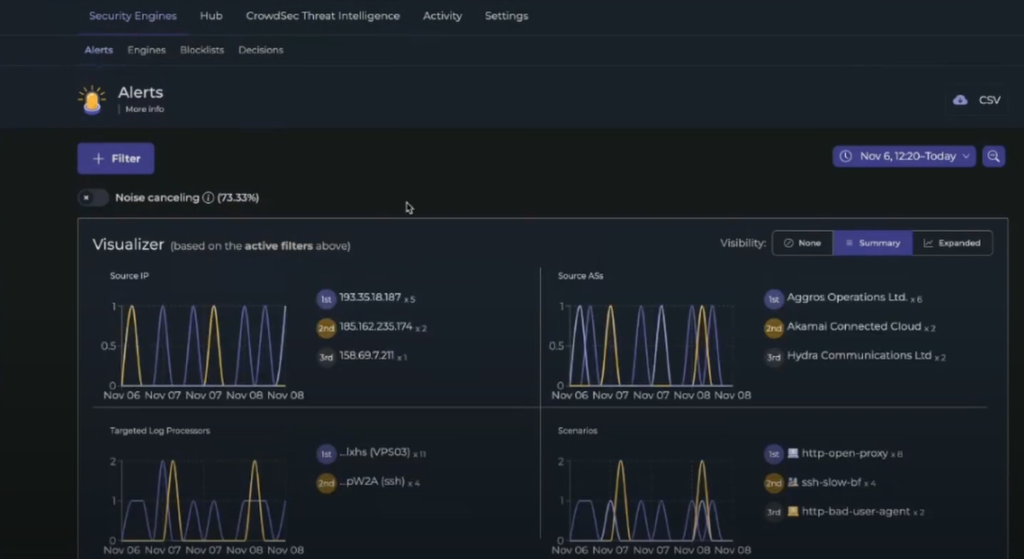Click 2nd badge beside Akamai Connected Cloud
The height and width of the screenshot is (559, 1024).
(x=773, y=328)
